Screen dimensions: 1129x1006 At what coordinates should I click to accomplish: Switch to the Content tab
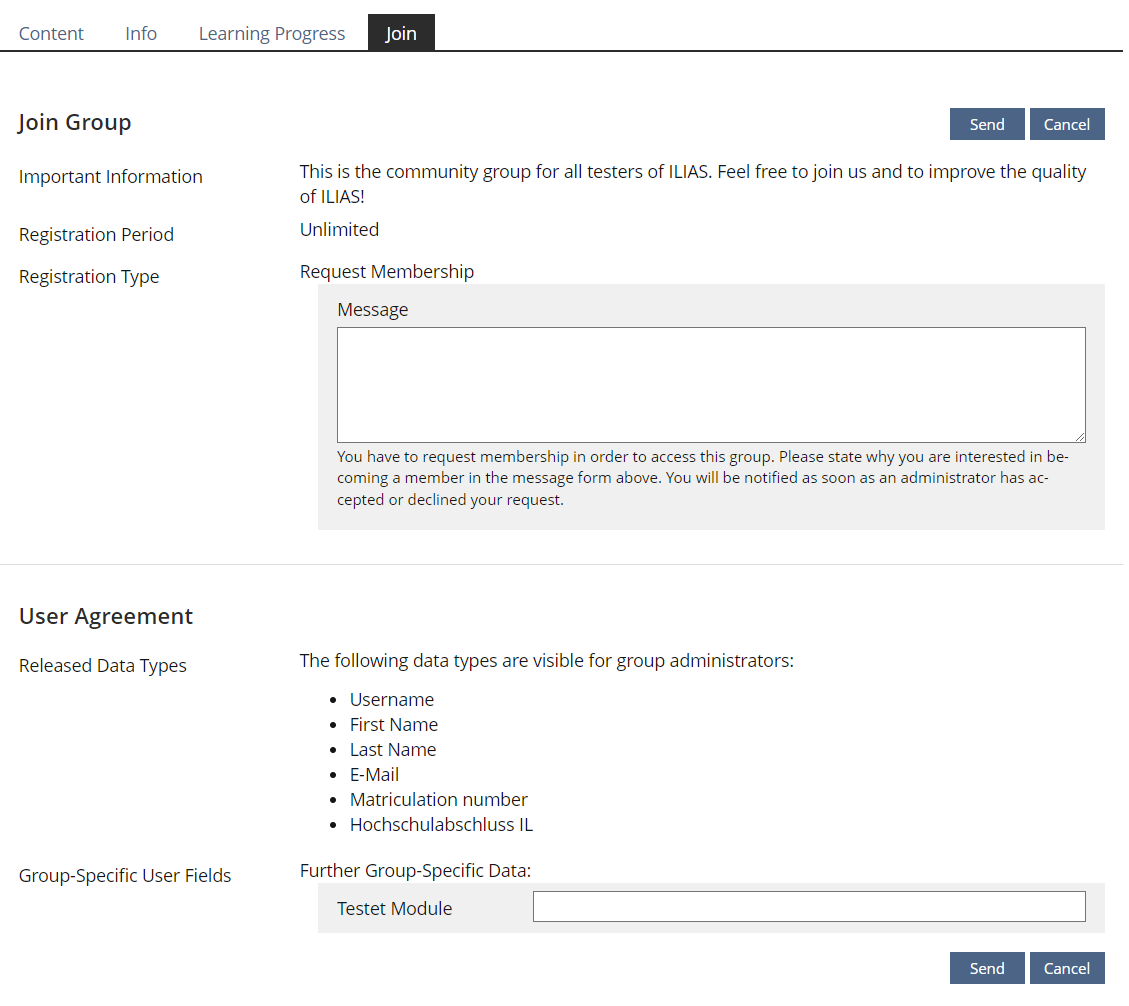pos(51,33)
